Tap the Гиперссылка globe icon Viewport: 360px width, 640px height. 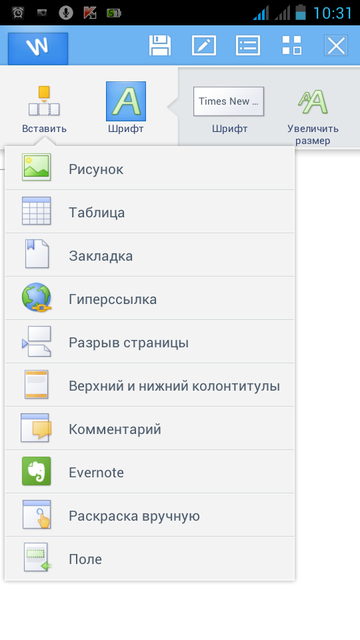pyautogui.click(x=36, y=298)
